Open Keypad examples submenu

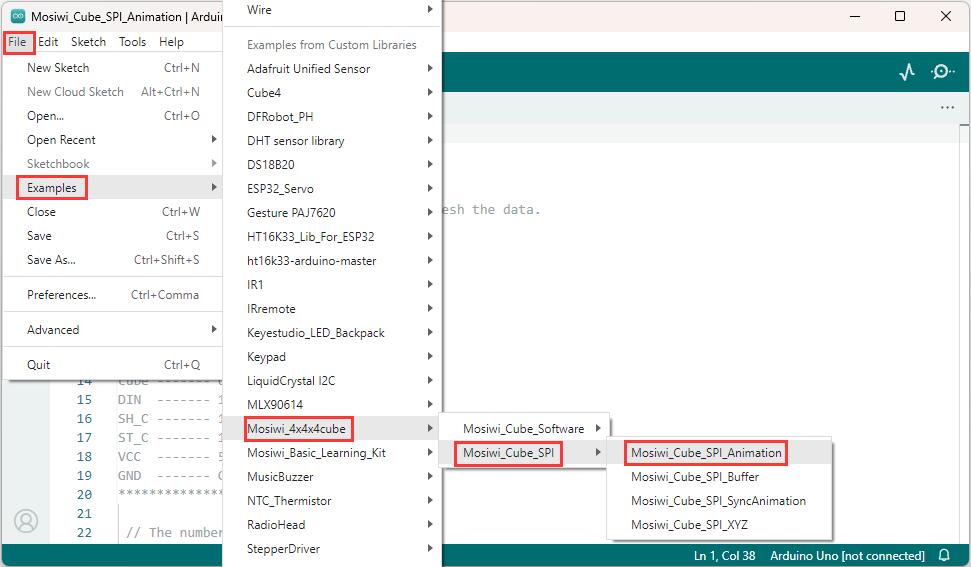tap(333, 357)
